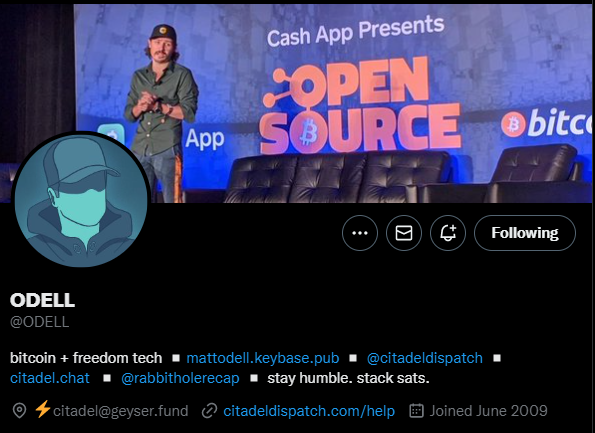Go to the @rabbitholerecap profile mention

pos(180,378)
